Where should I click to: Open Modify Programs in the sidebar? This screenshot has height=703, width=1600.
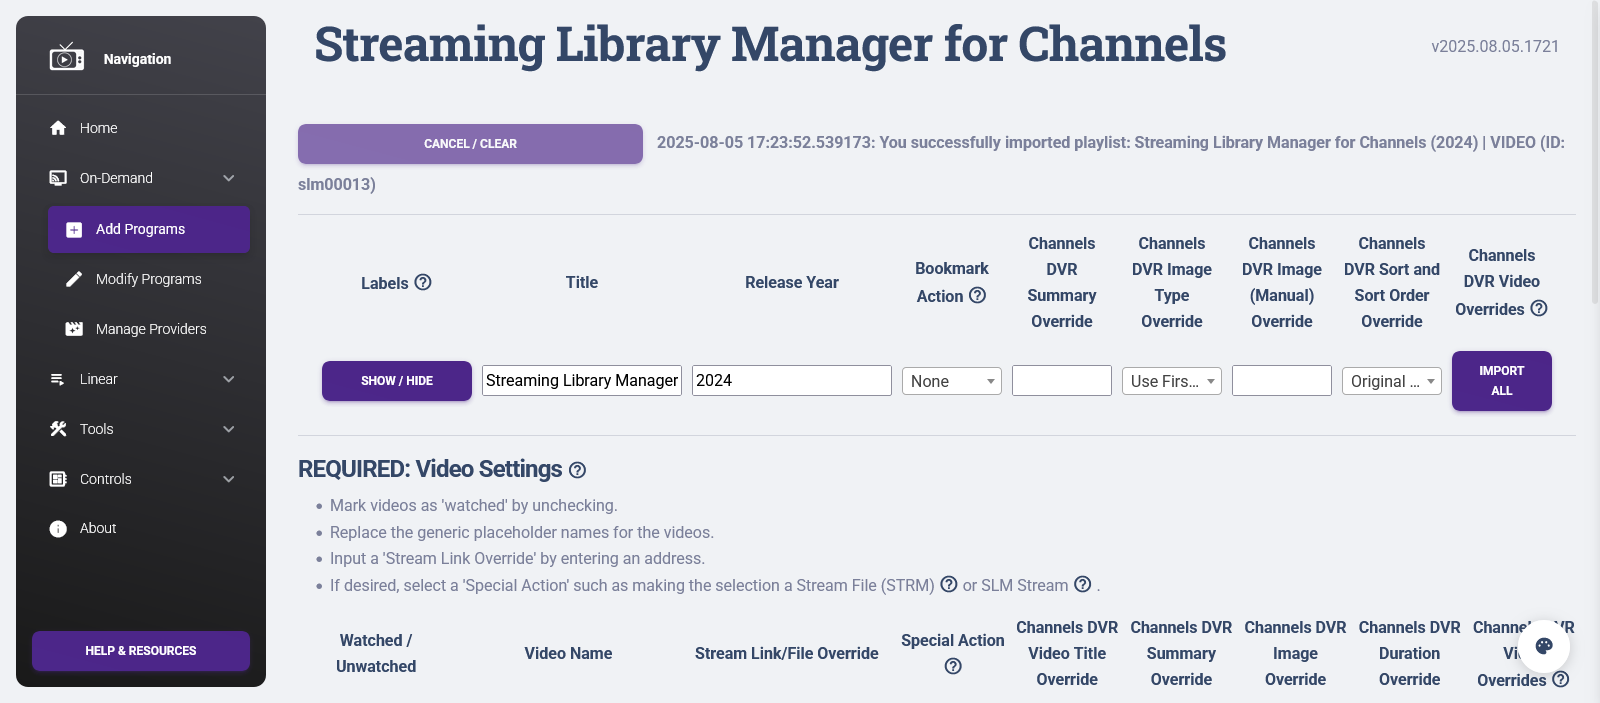pyautogui.click(x=148, y=279)
